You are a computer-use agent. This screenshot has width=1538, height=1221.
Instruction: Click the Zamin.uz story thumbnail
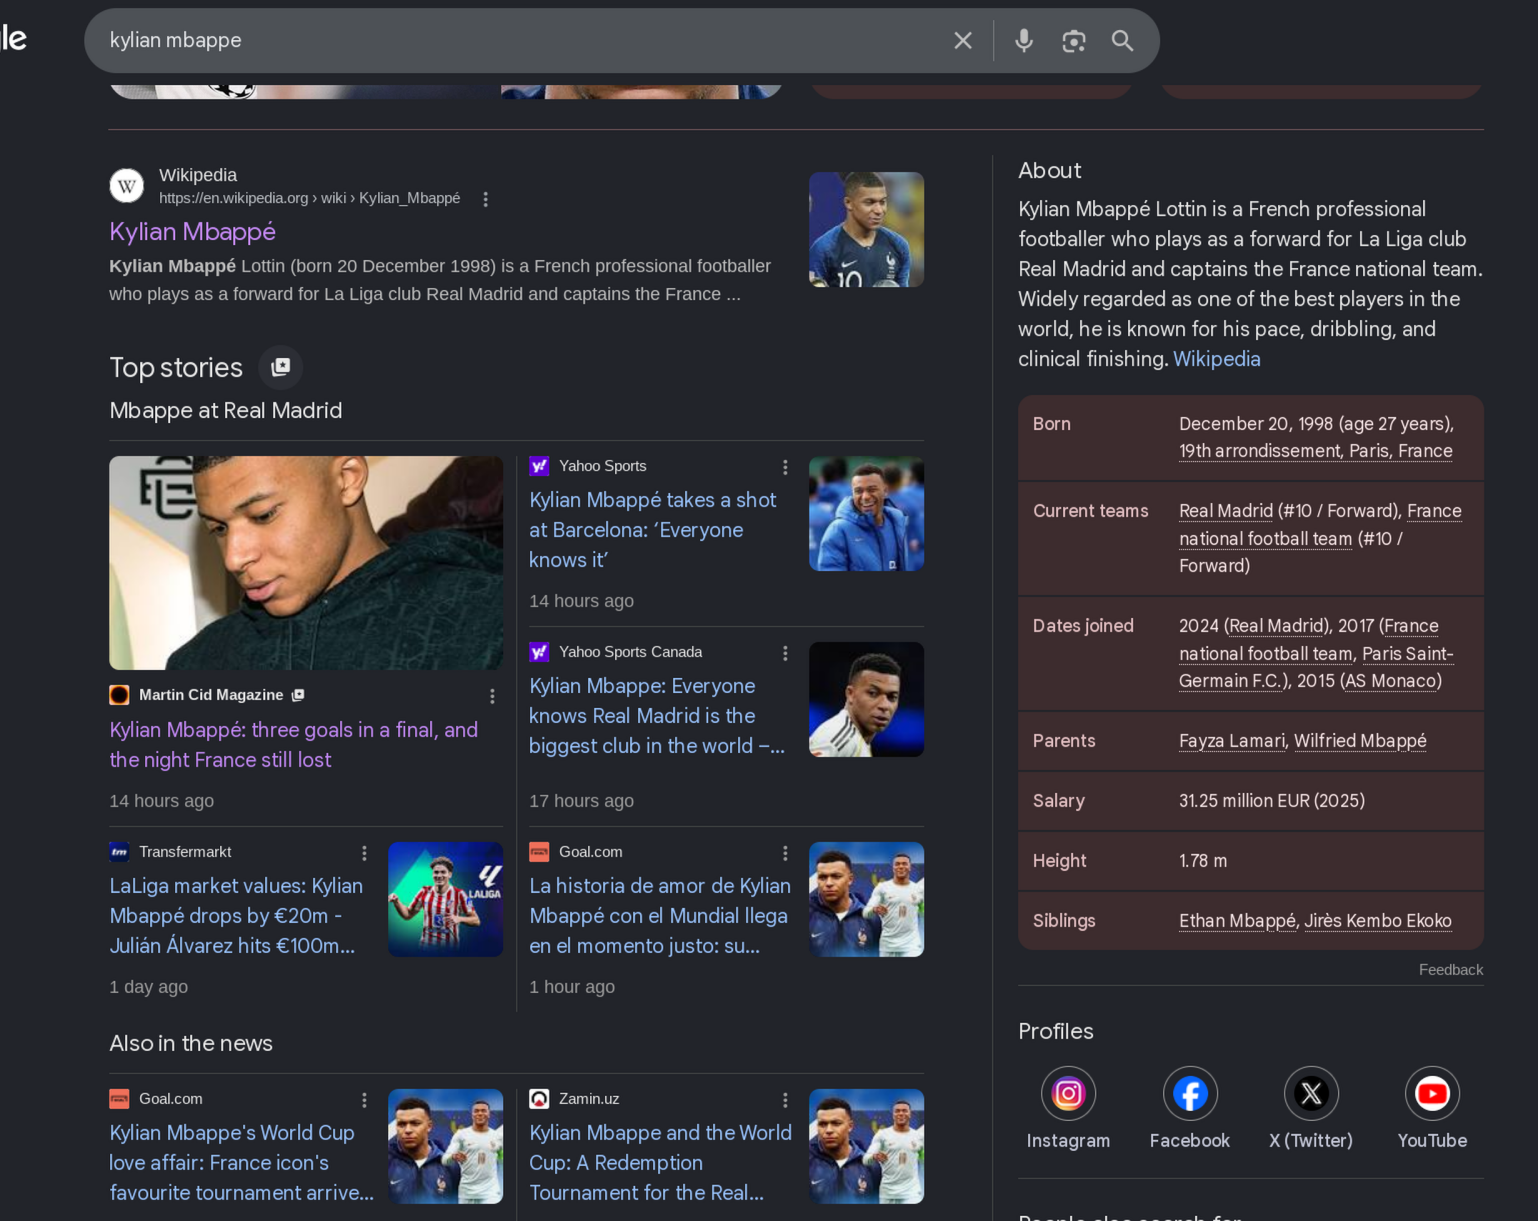tap(866, 1146)
